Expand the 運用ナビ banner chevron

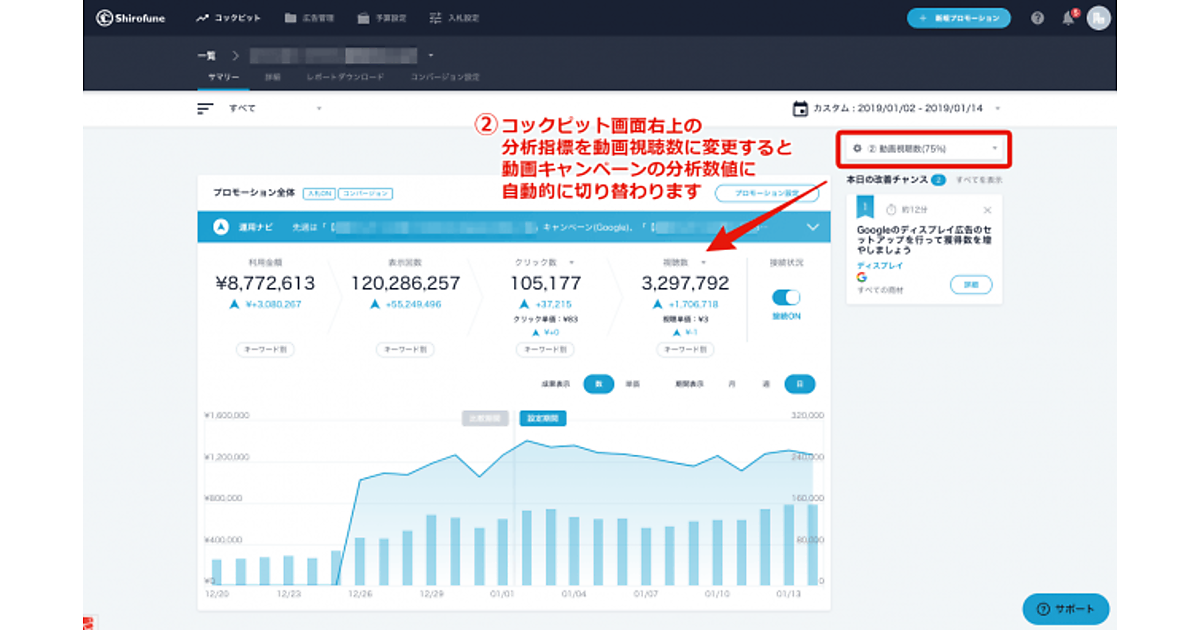[812, 227]
